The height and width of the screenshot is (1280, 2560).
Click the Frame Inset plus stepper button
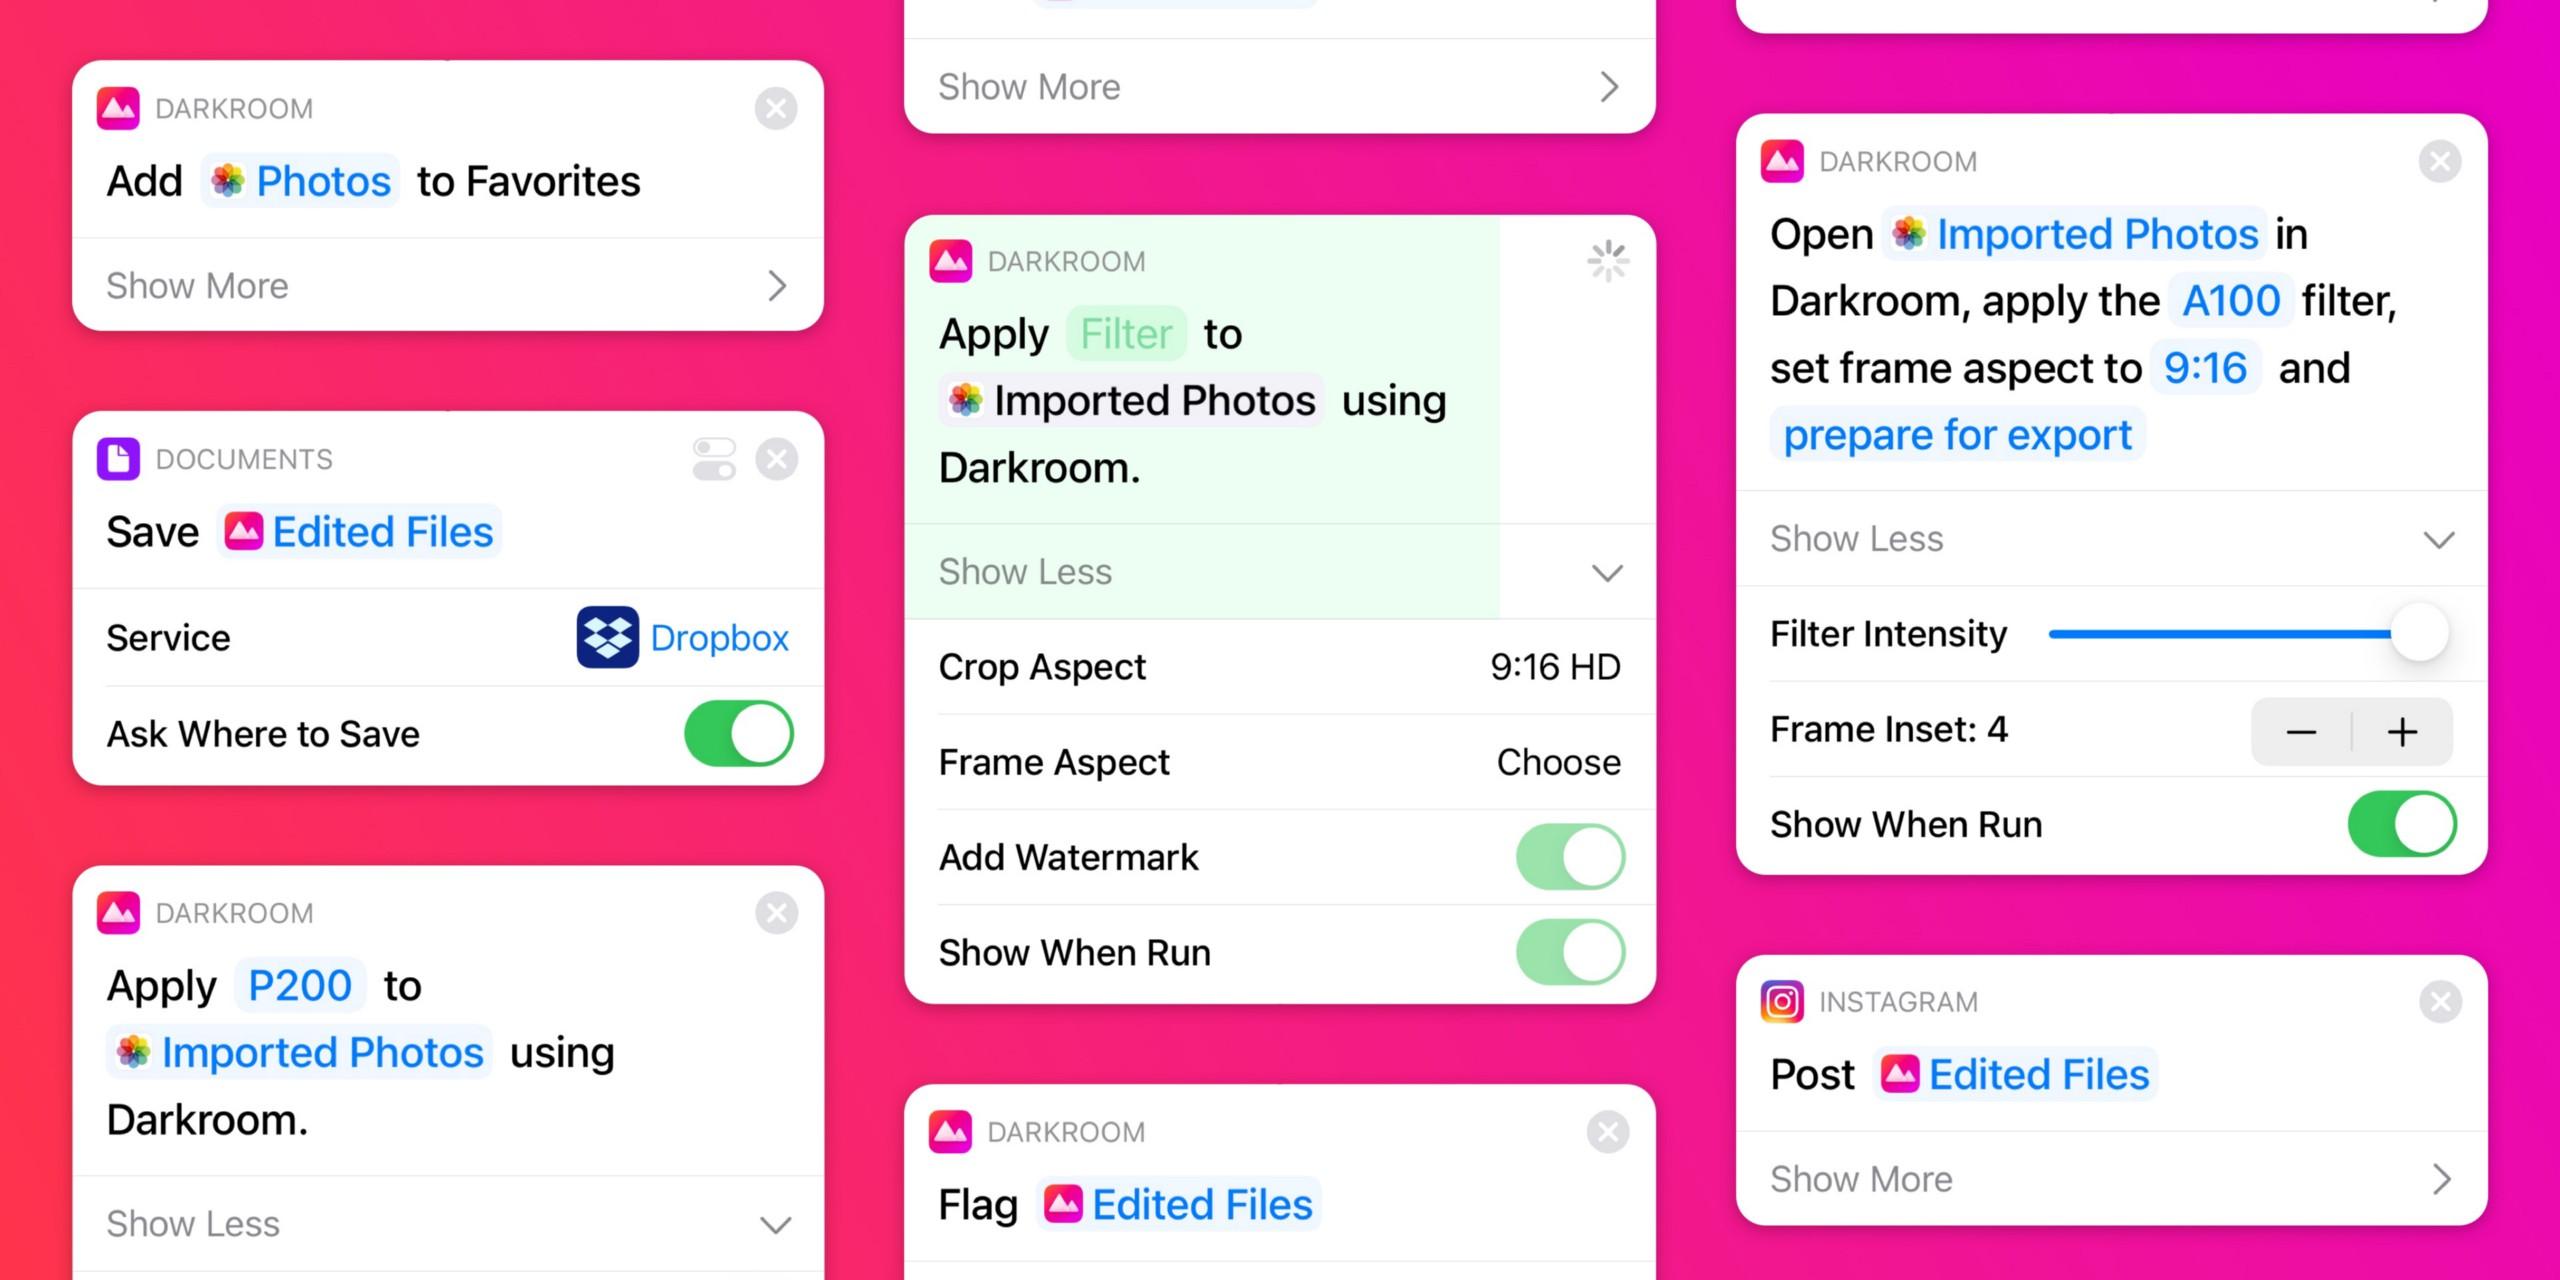[x=2407, y=731]
